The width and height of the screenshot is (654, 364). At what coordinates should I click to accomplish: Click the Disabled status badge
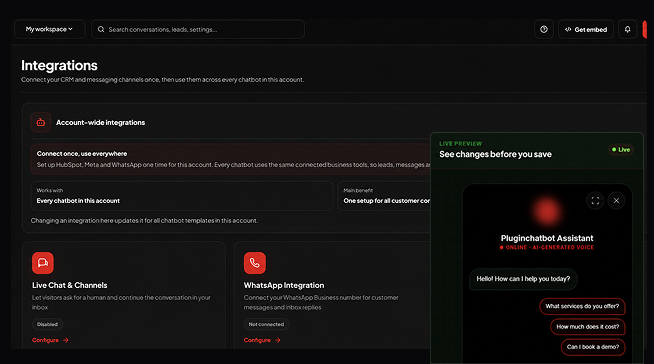[47, 324]
